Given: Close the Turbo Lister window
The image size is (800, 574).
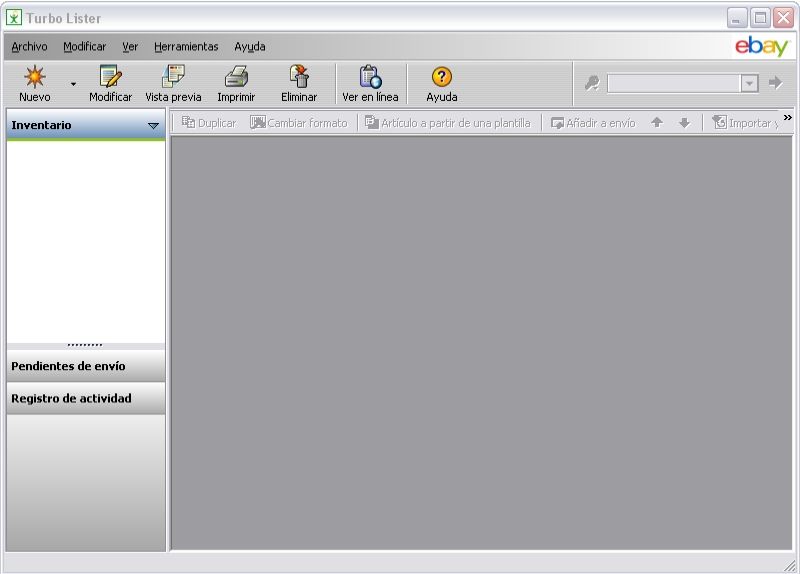Looking at the screenshot, I should (783, 18).
